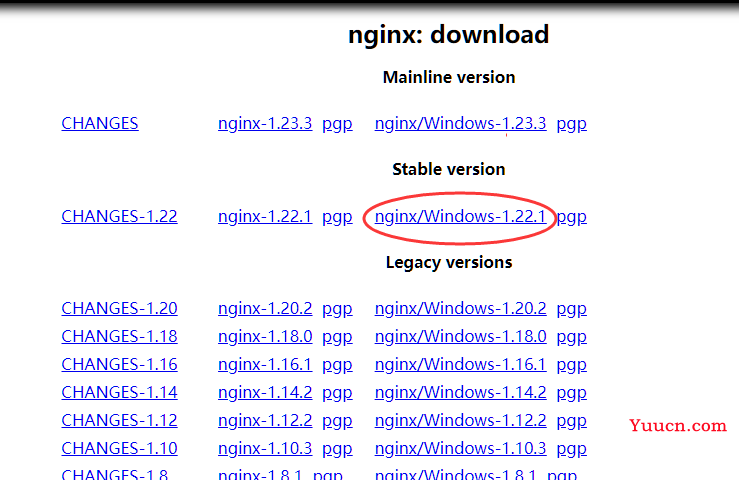Download nginx/Windows-1.10.3 build

460,448
